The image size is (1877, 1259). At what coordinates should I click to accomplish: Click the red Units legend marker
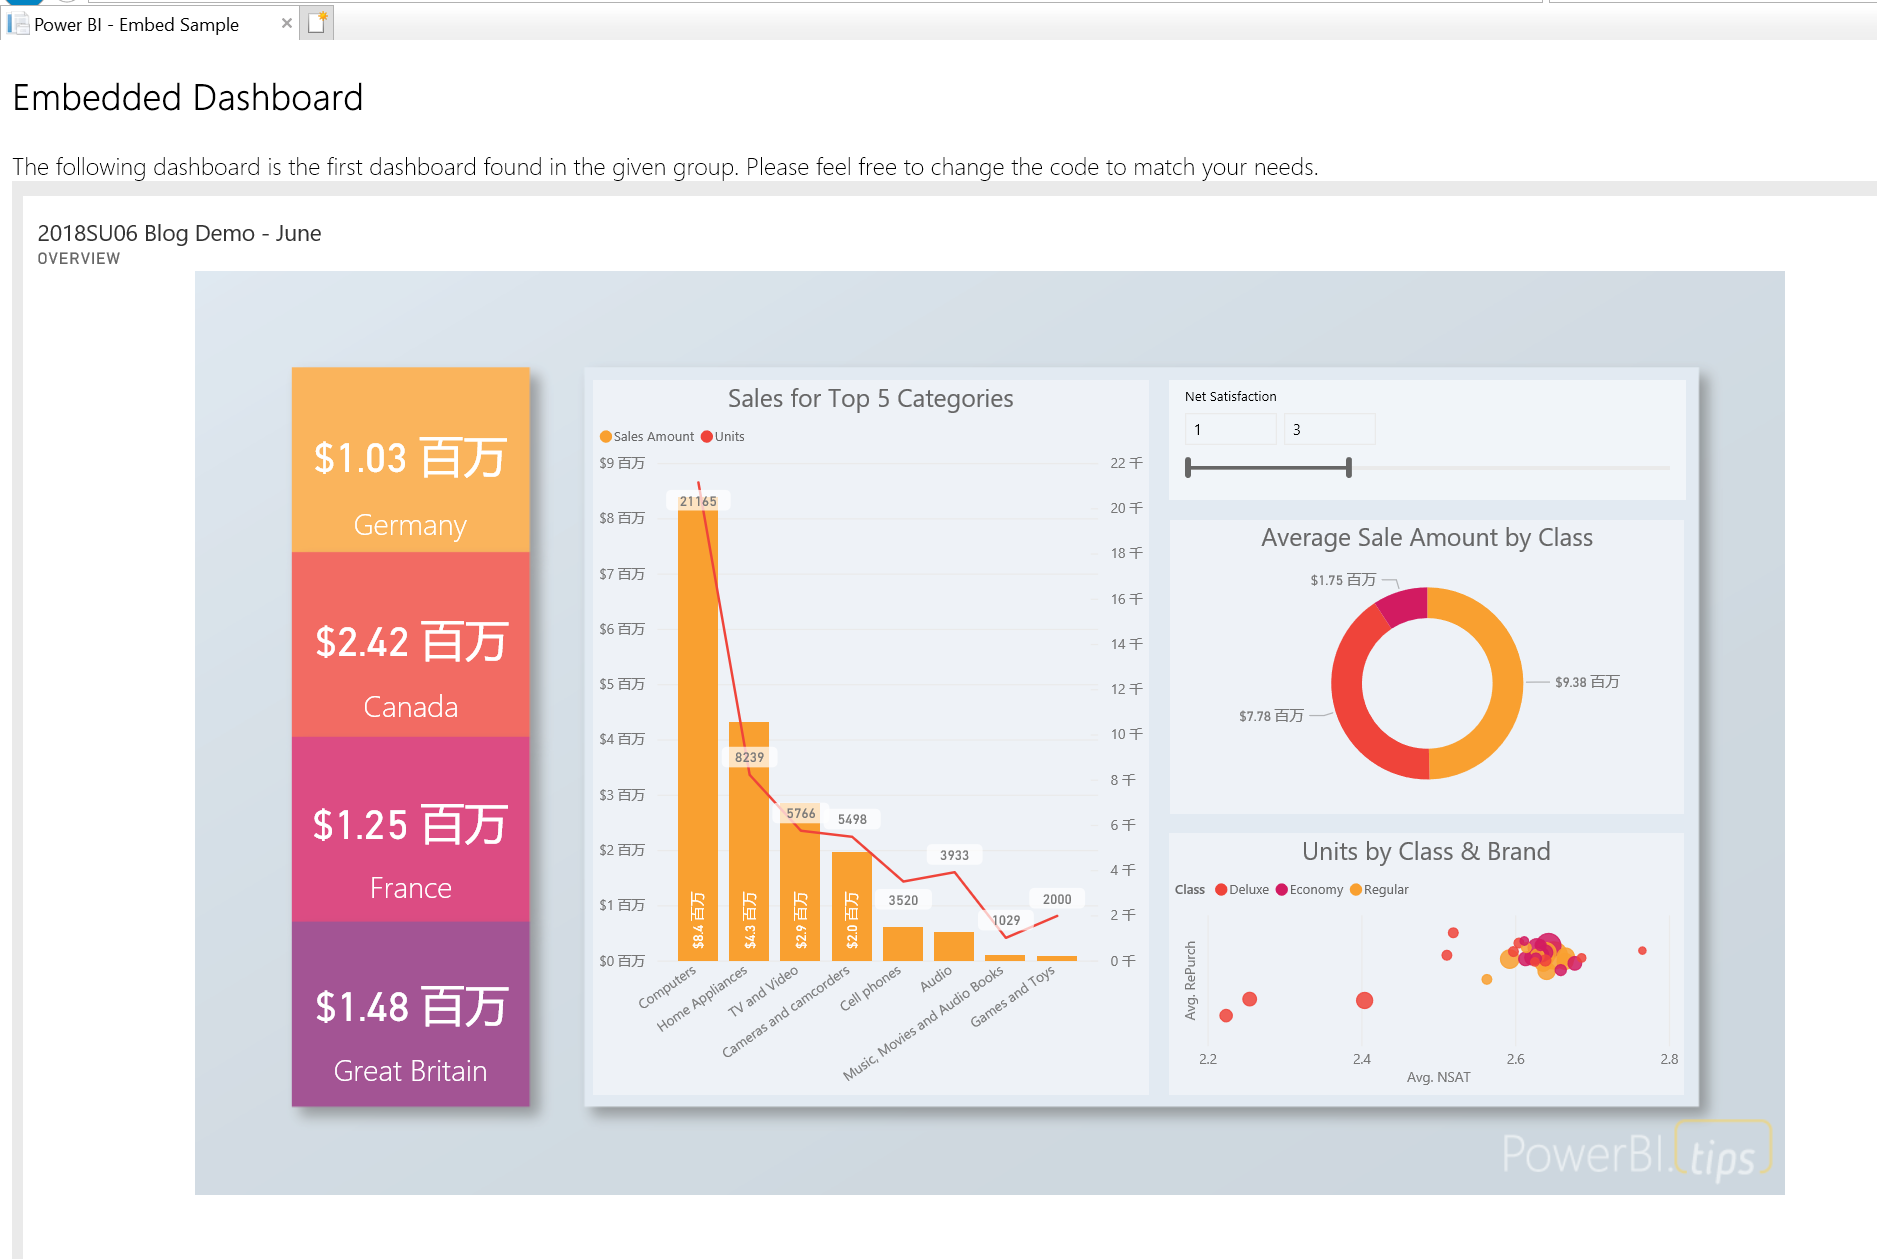707,437
